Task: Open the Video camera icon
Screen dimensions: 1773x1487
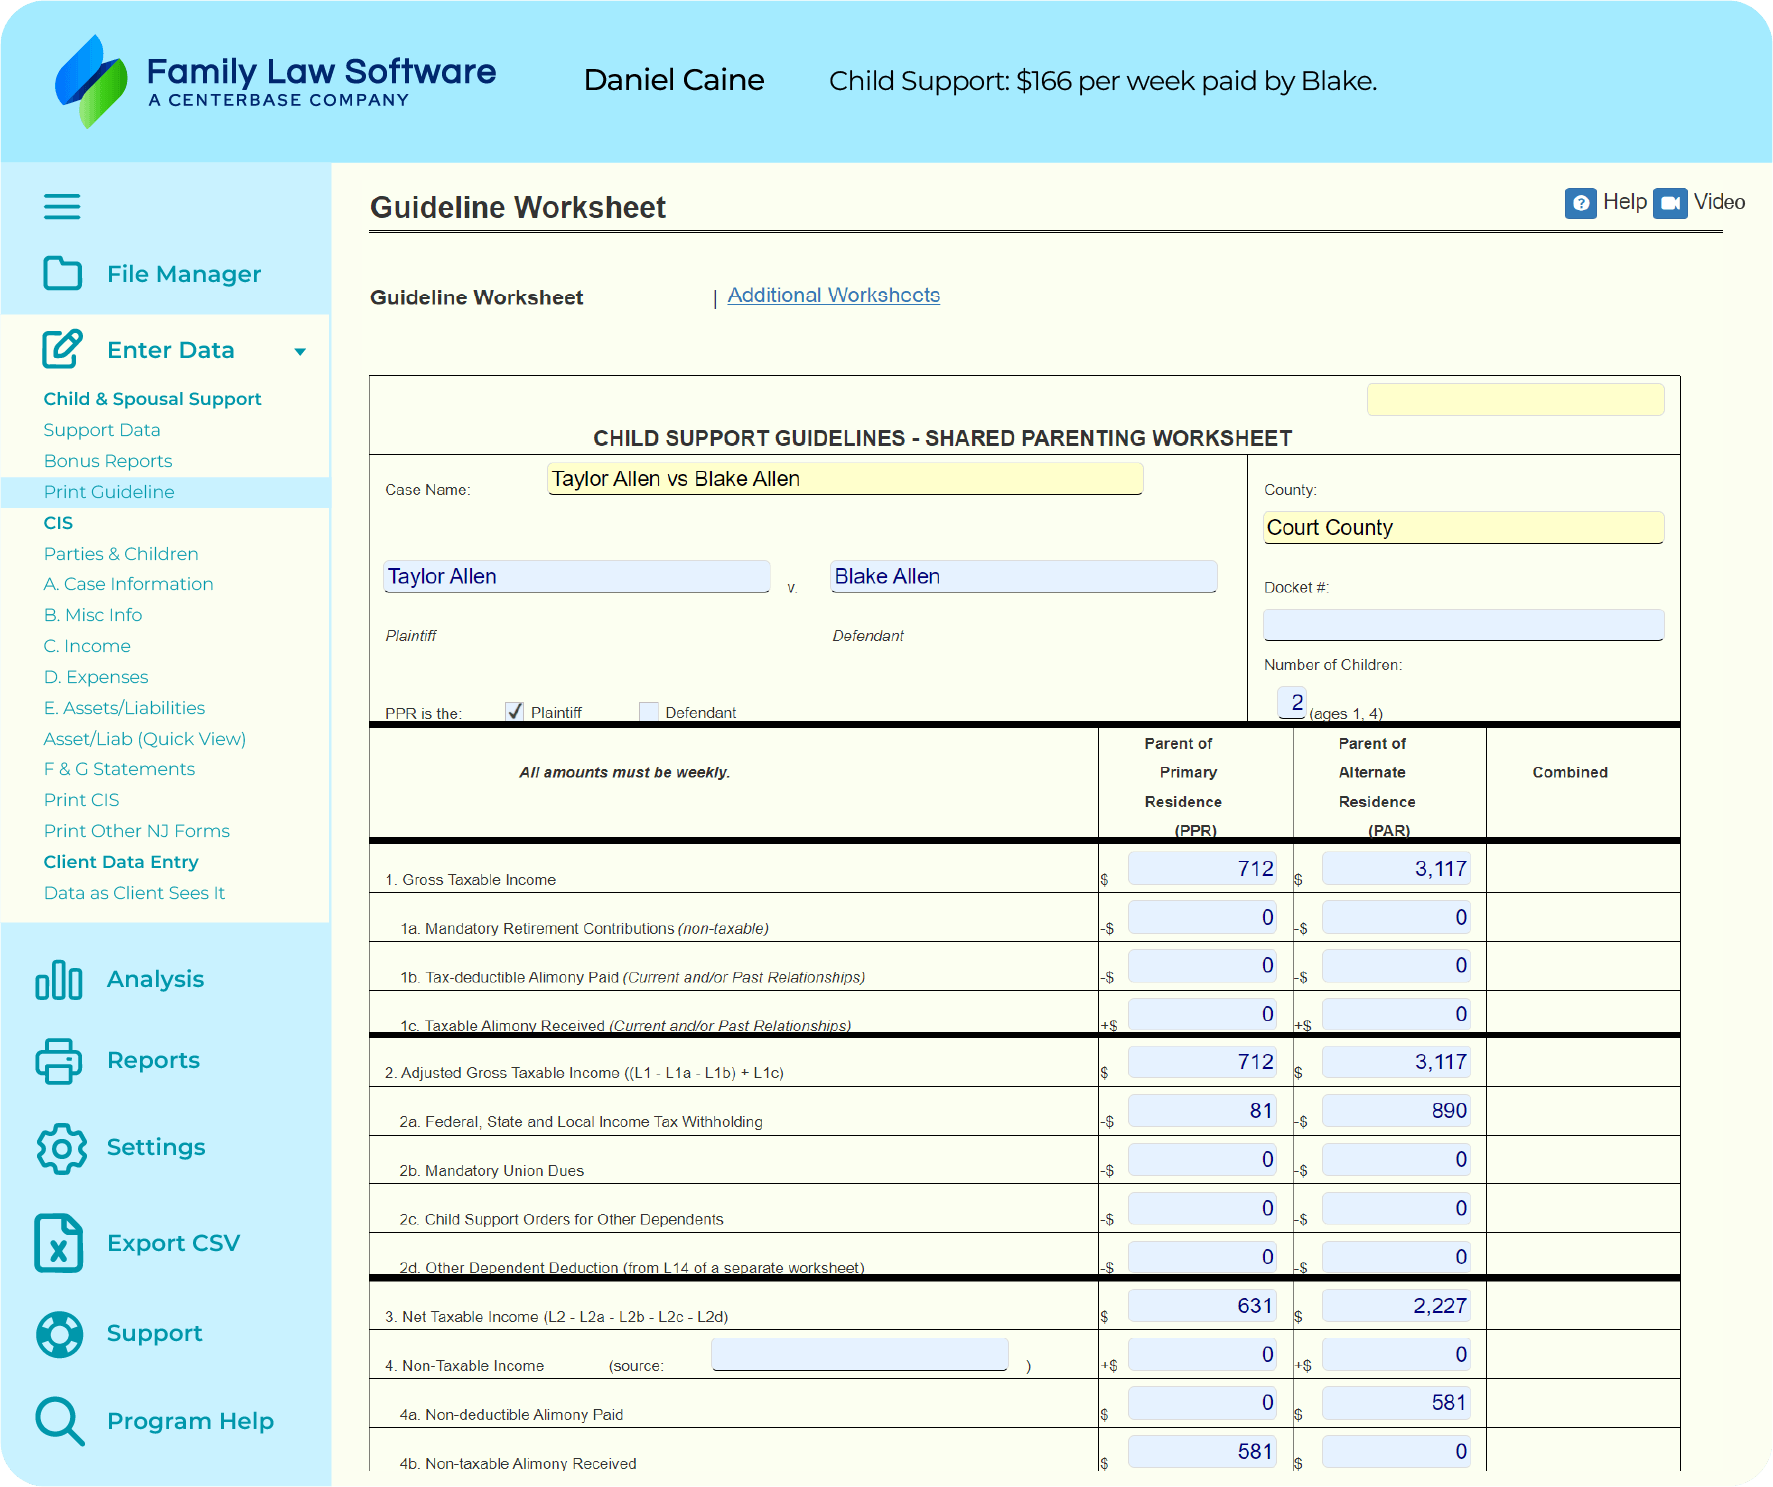Action: [x=1669, y=203]
